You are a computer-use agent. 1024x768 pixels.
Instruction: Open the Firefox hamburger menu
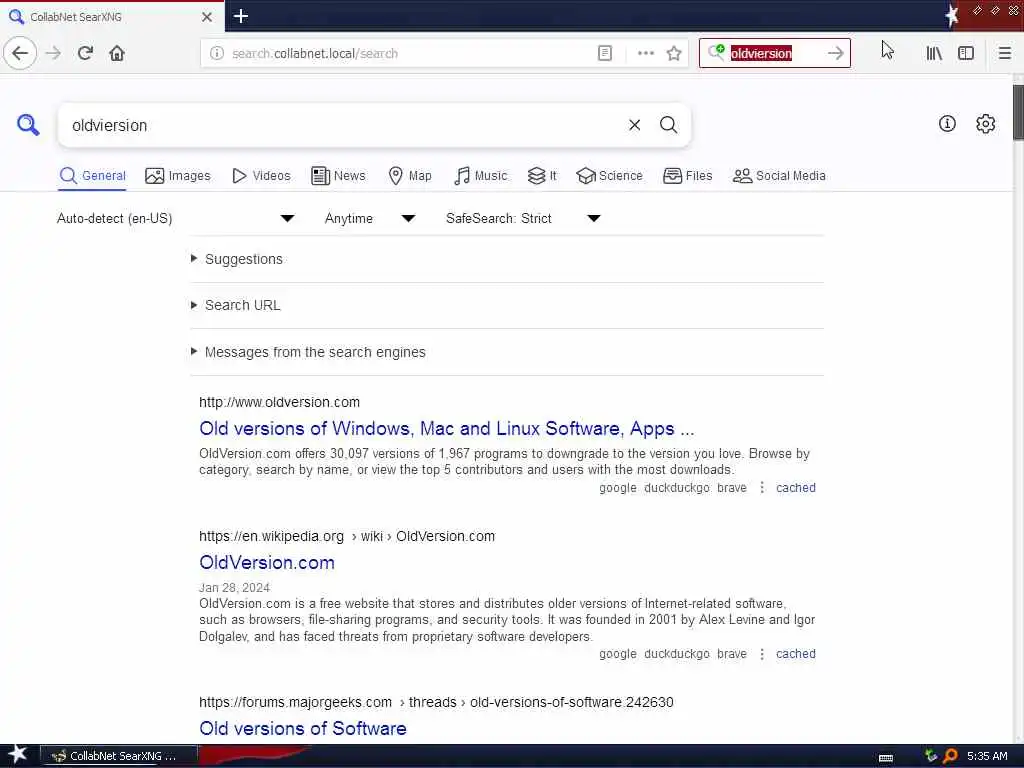pyautogui.click(x=1004, y=53)
